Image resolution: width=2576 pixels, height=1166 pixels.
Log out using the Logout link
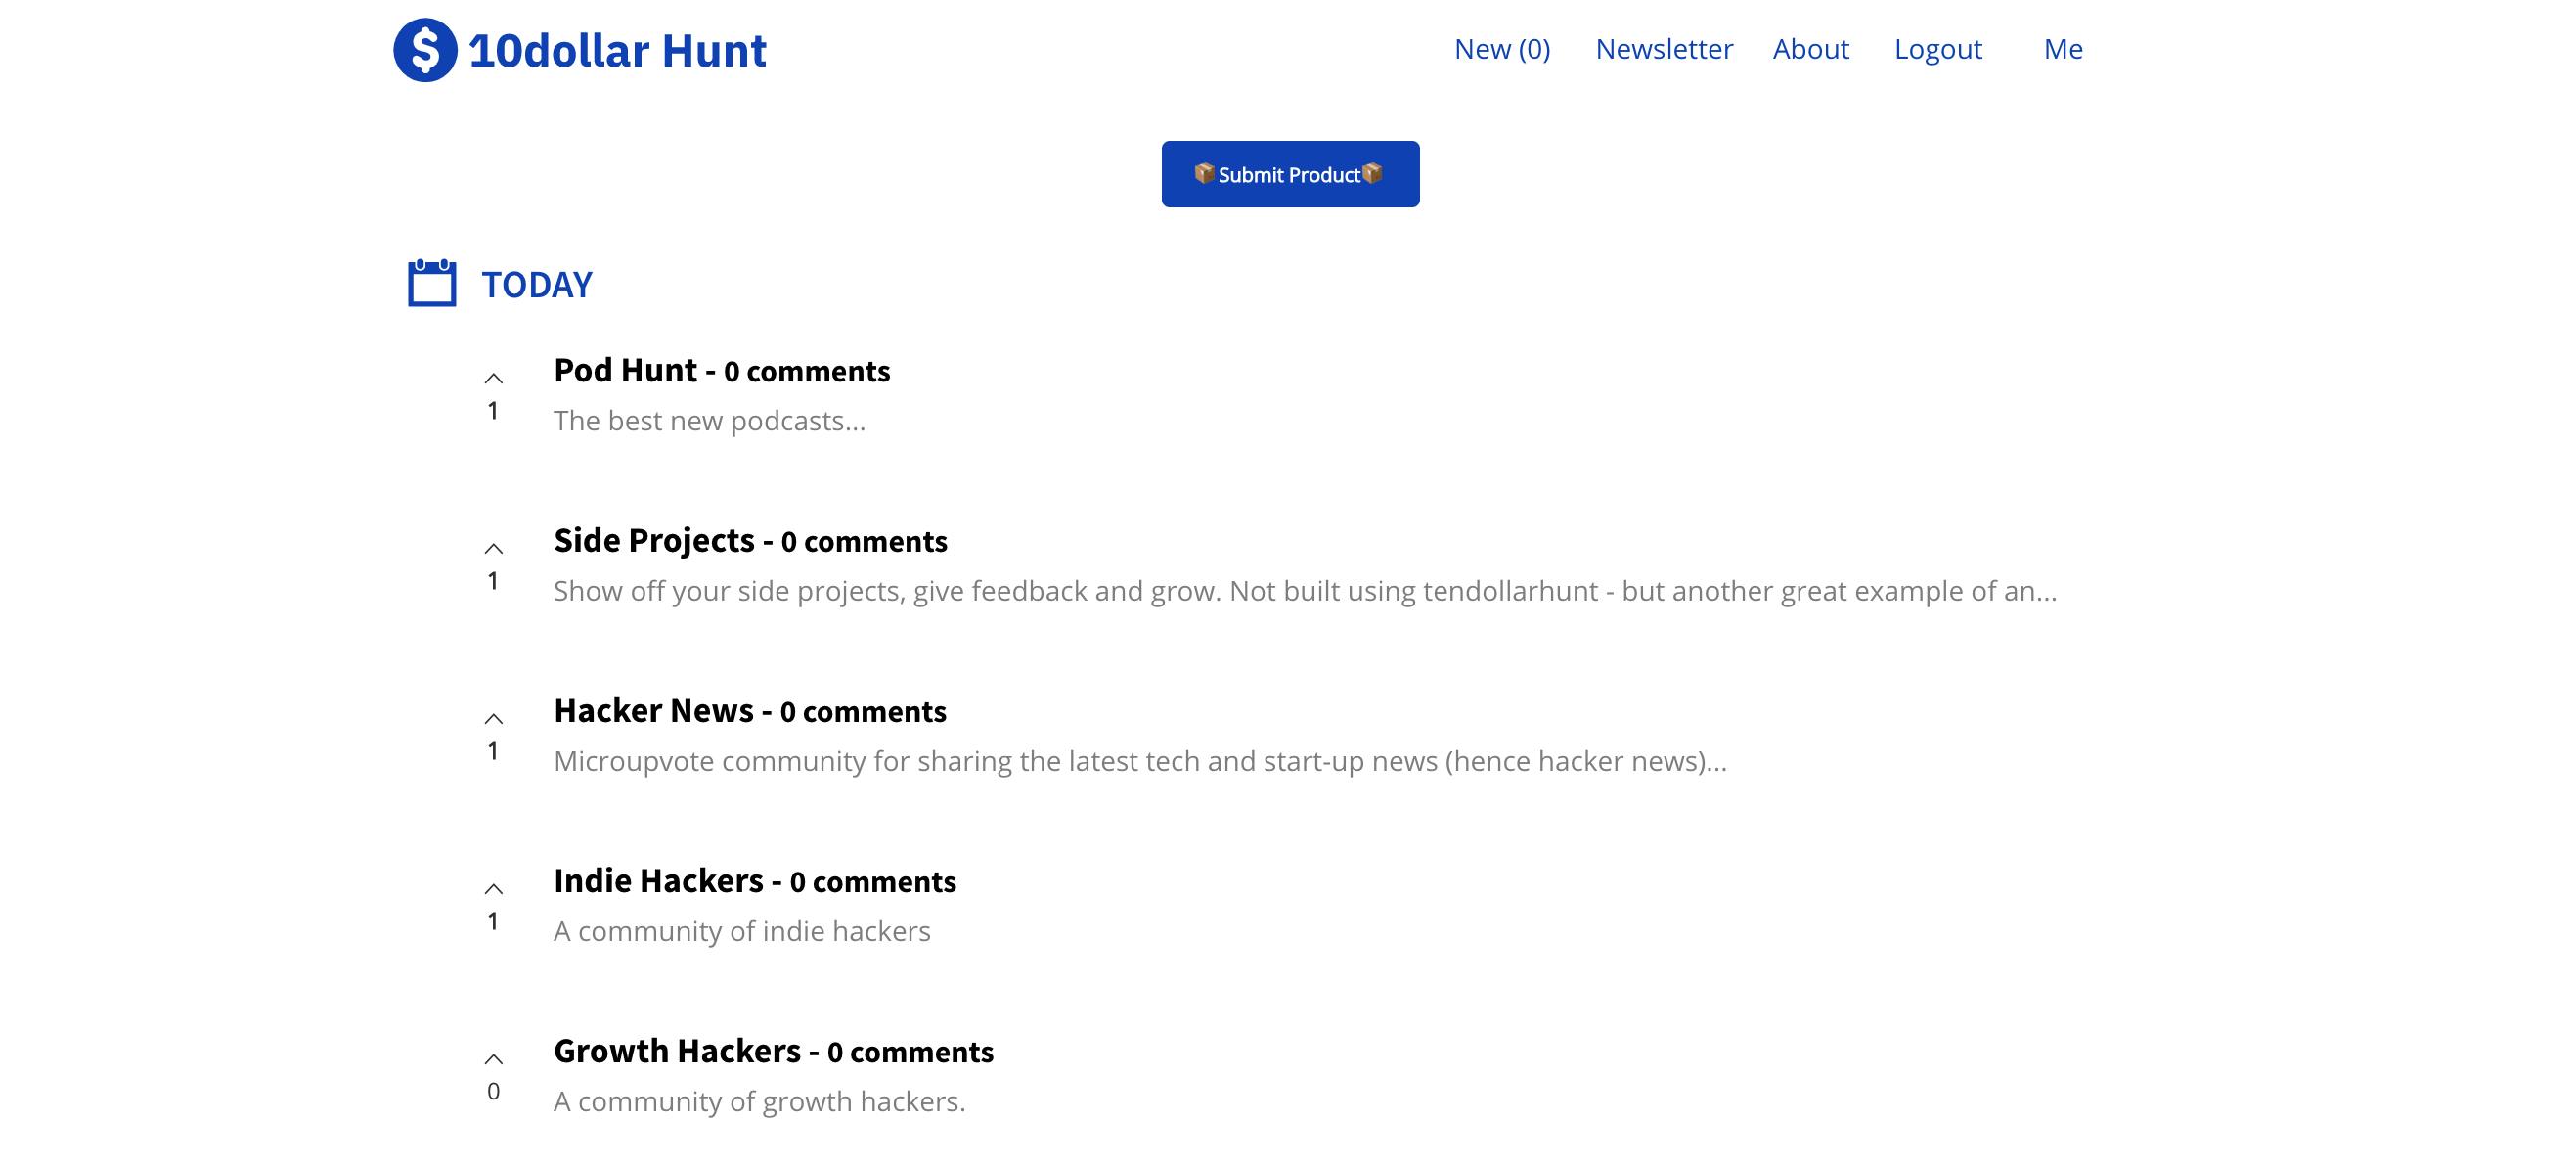(x=1938, y=49)
